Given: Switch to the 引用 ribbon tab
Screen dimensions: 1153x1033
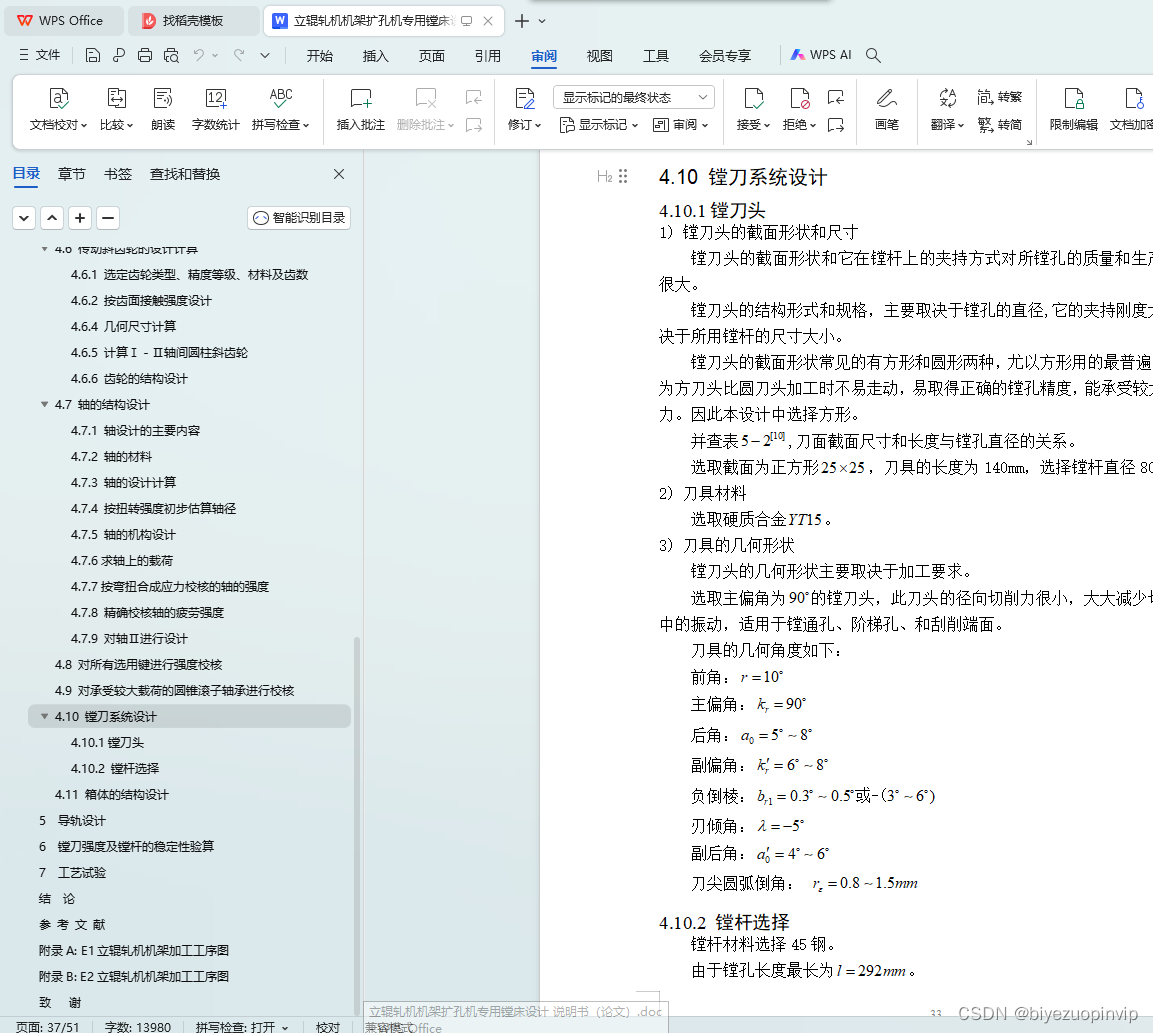Looking at the screenshot, I should [x=488, y=56].
